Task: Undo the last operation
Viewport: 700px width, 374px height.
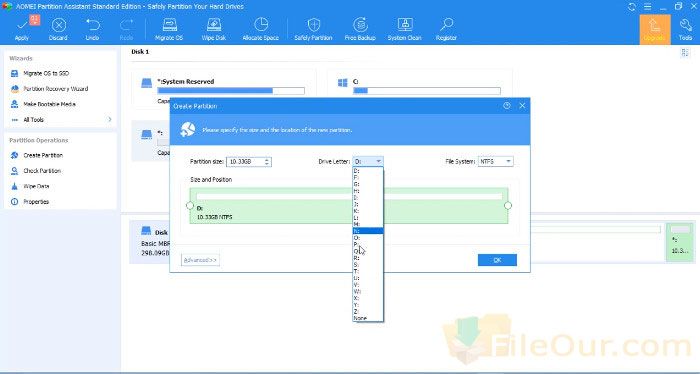Action: [92, 29]
